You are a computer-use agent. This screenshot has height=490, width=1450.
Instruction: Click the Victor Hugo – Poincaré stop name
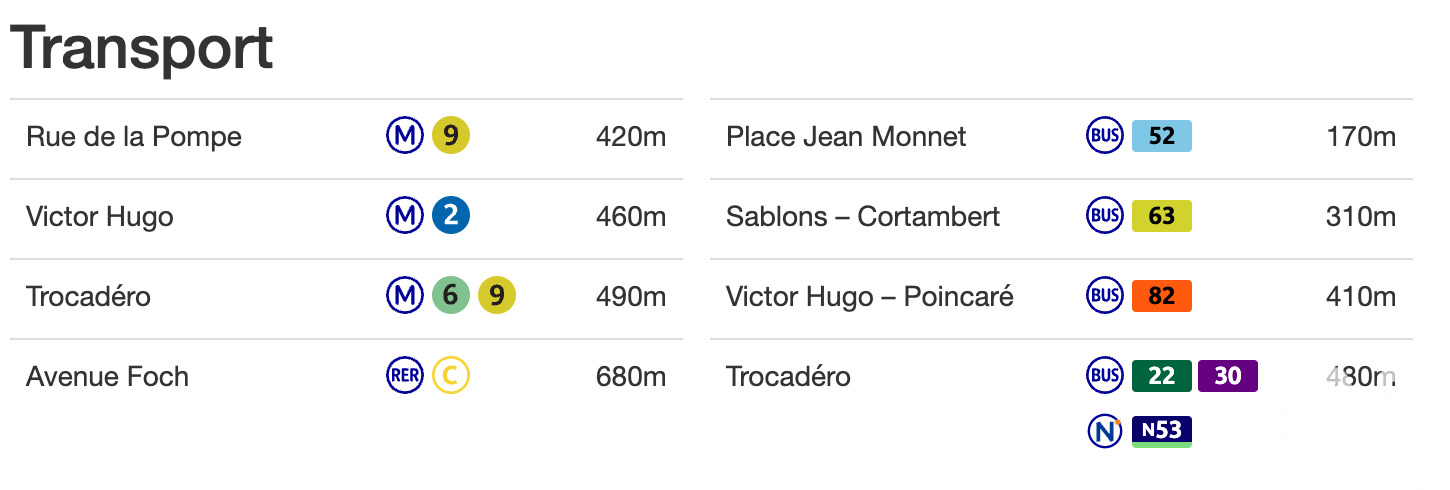pyautogui.click(x=870, y=297)
